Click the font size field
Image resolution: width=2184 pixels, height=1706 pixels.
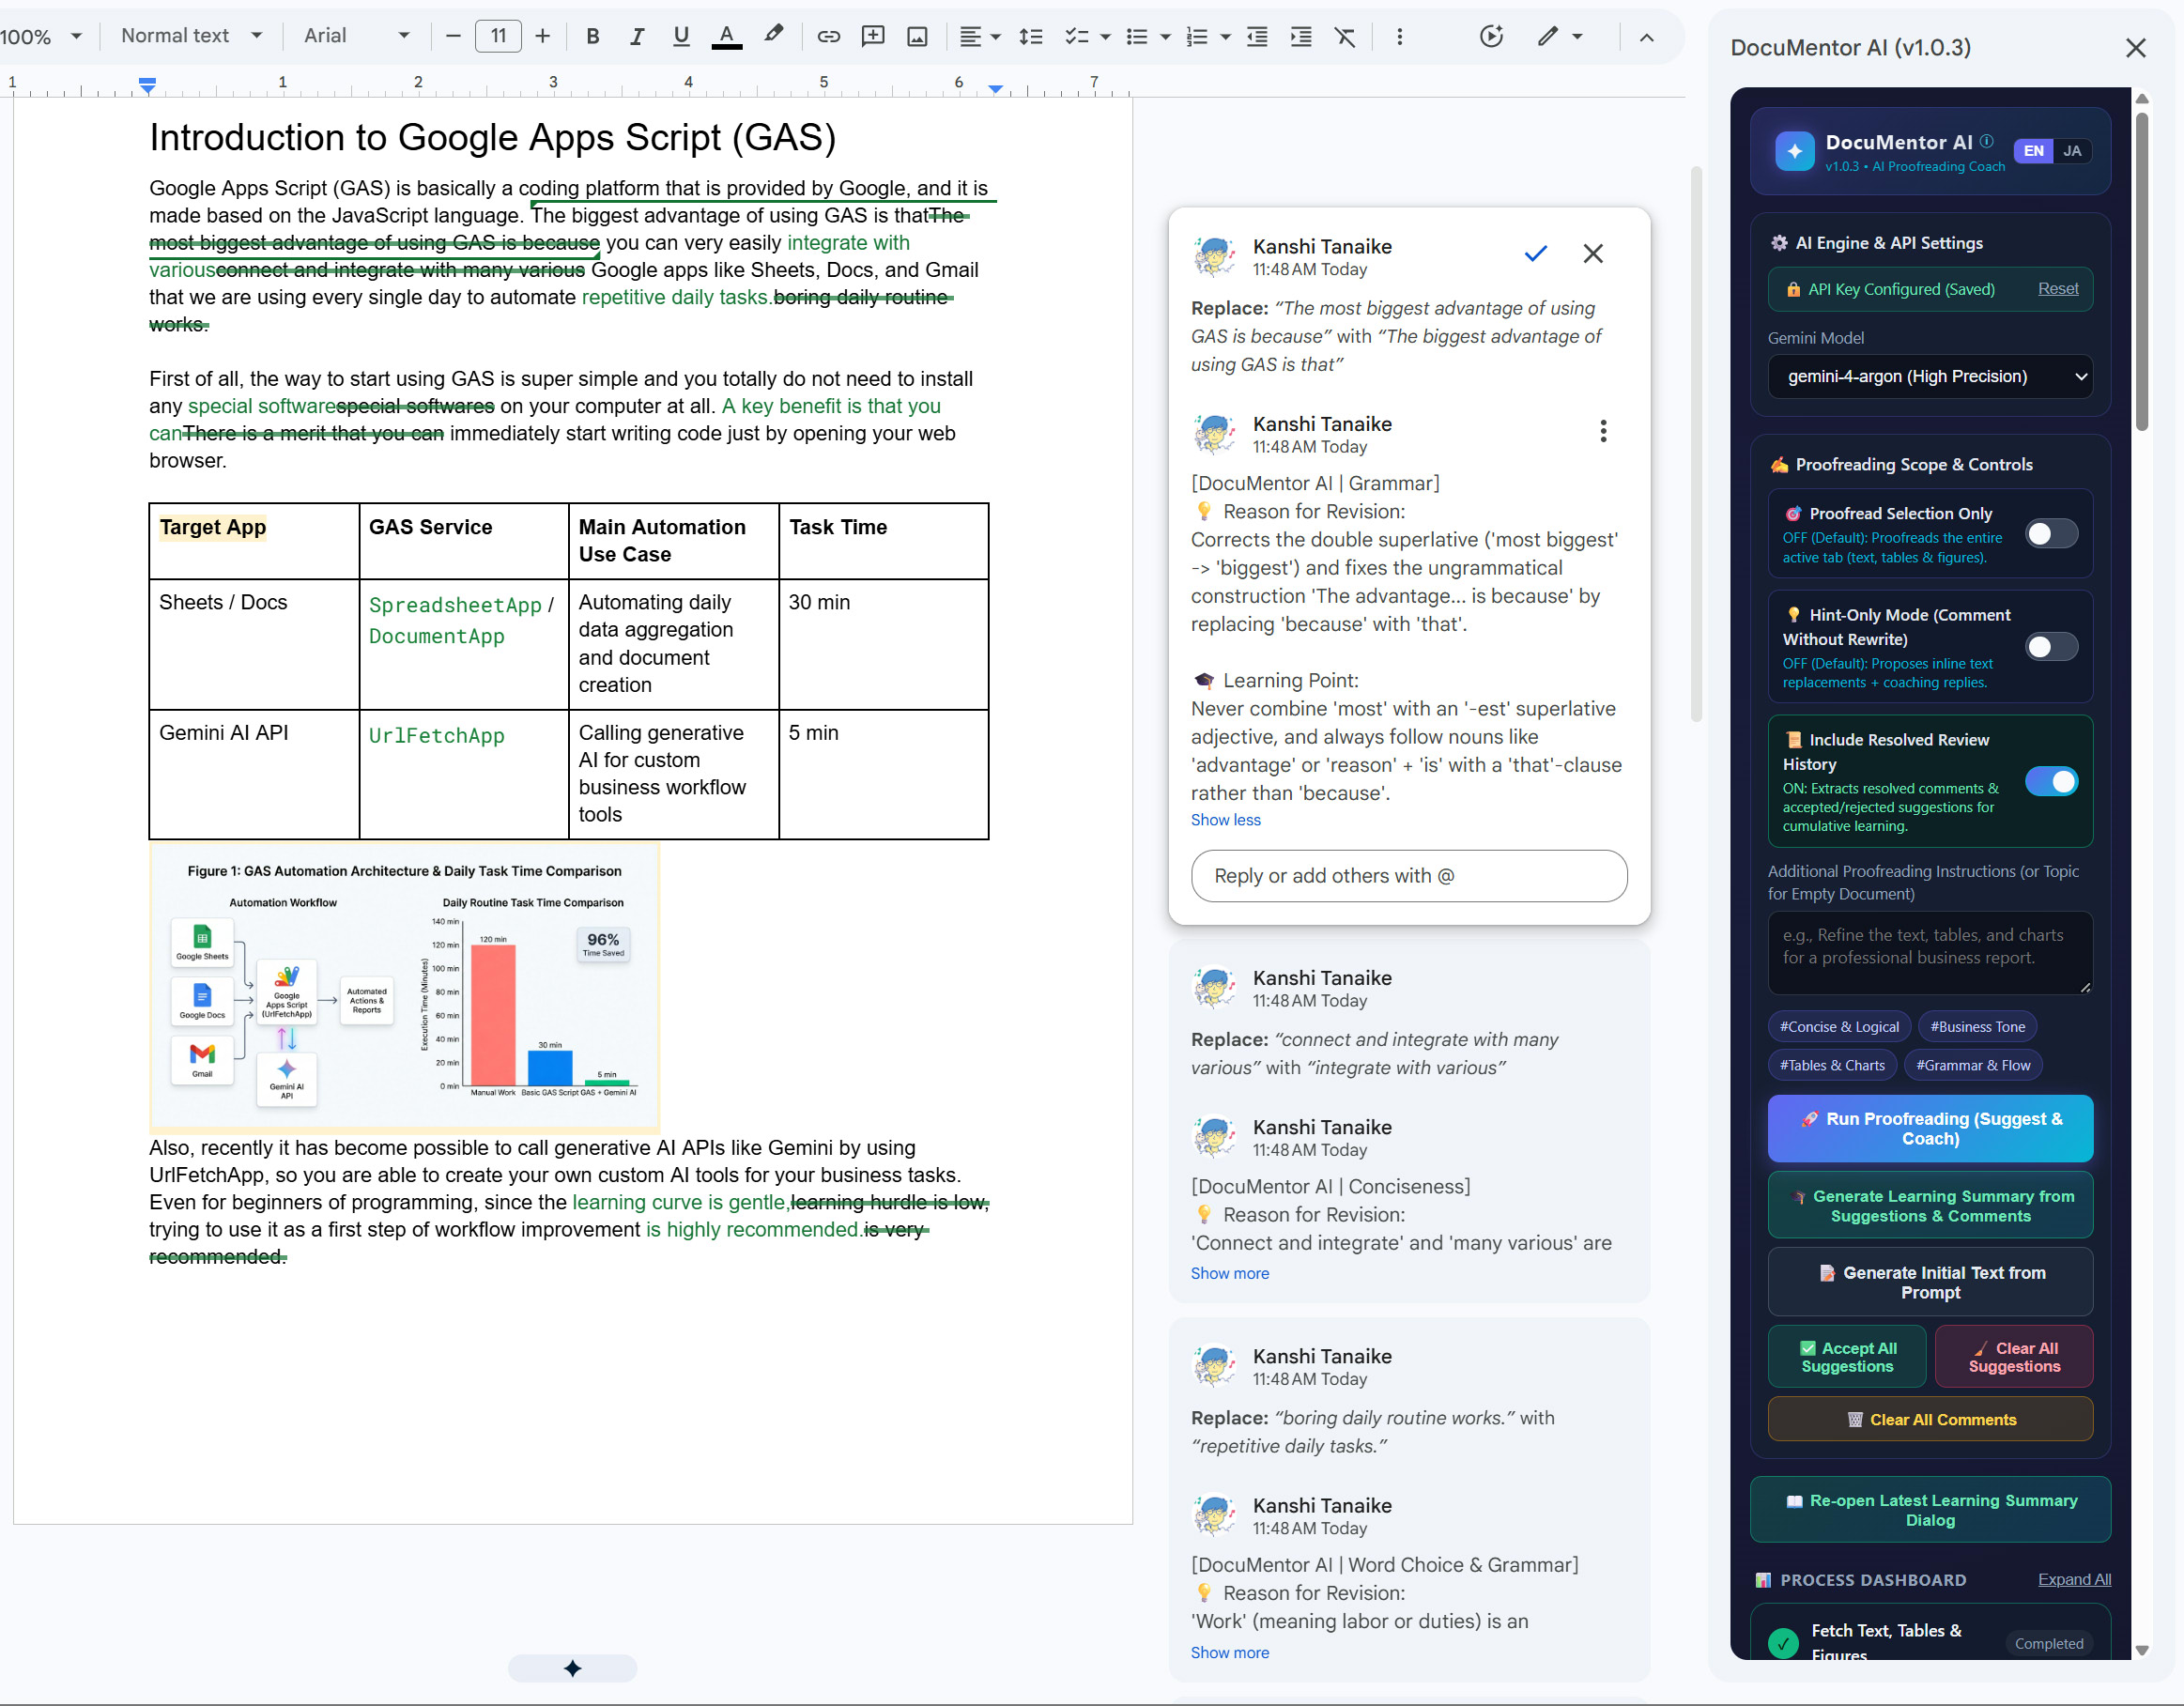click(x=498, y=36)
